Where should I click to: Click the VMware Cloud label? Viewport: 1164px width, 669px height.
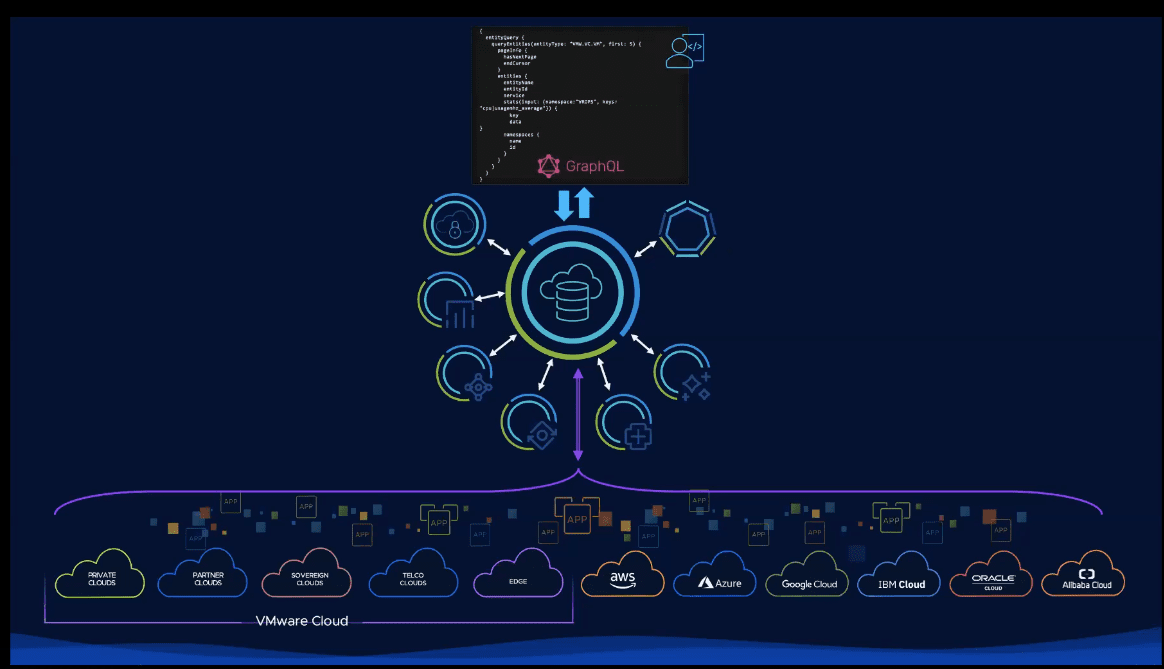(x=302, y=621)
